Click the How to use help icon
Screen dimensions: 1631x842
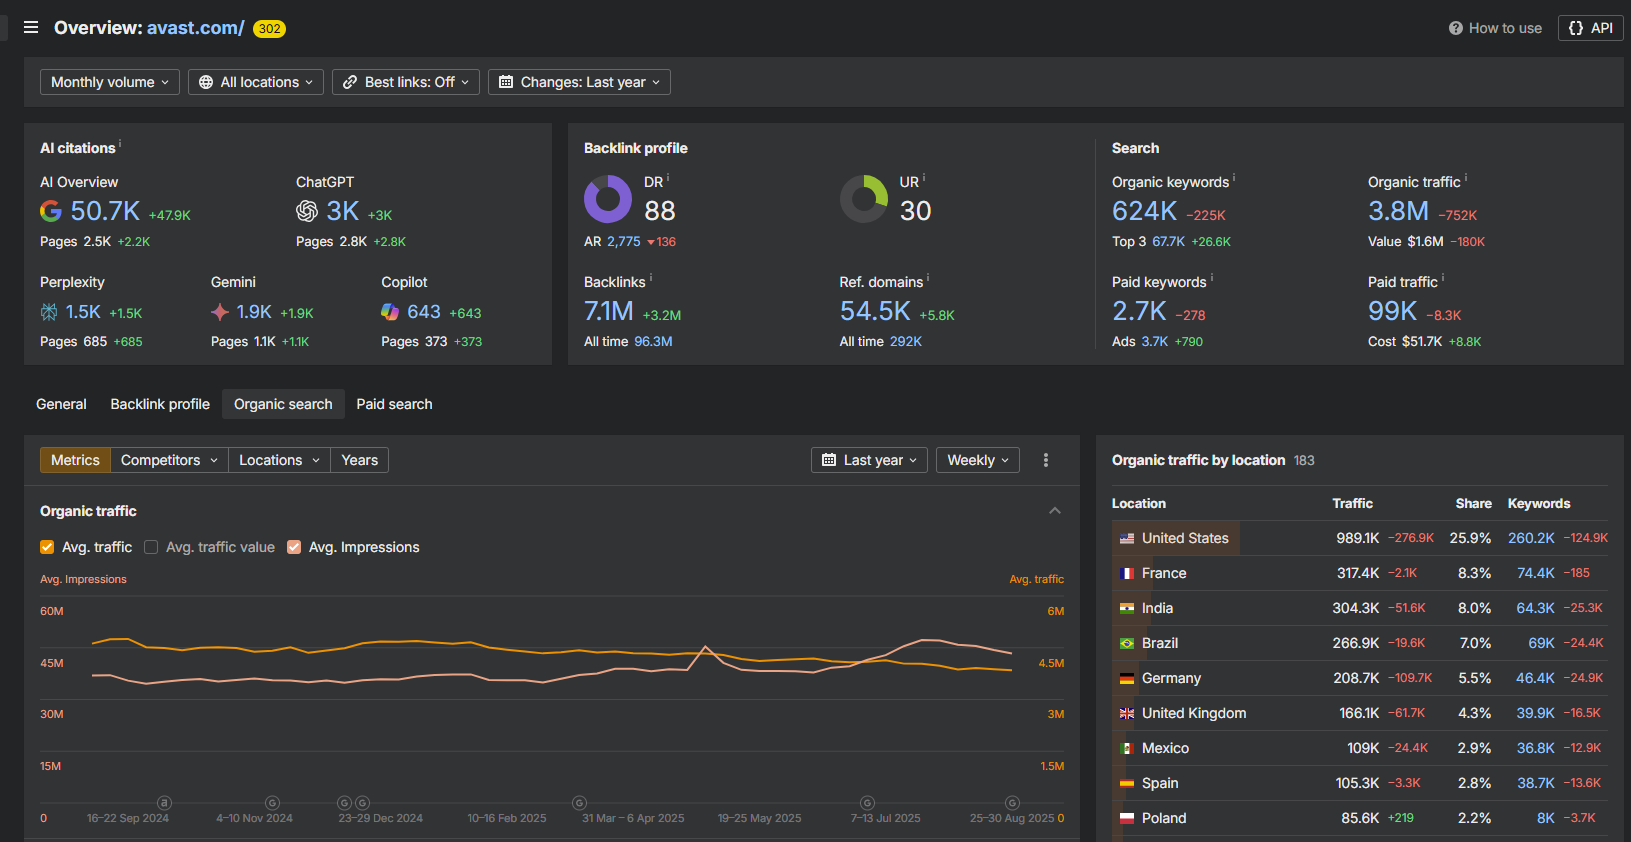1456,28
